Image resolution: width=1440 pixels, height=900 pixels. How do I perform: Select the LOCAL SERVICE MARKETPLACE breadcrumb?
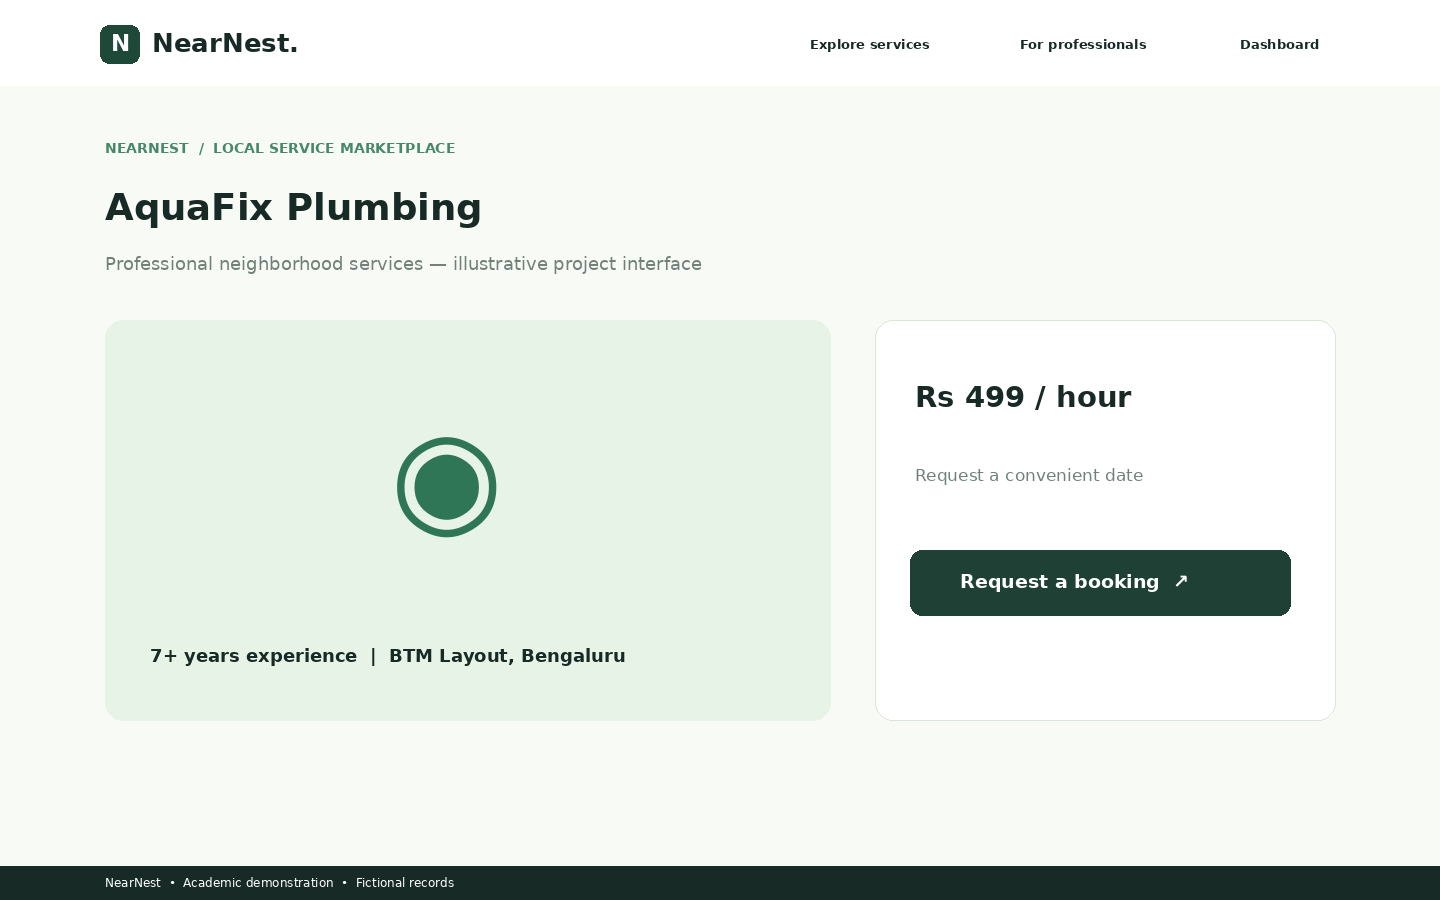[x=334, y=148]
